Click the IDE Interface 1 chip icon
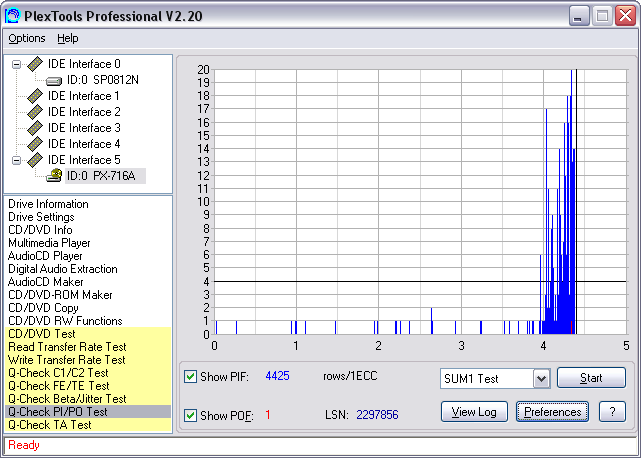This screenshot has width=641, height=458. point(35,96)
